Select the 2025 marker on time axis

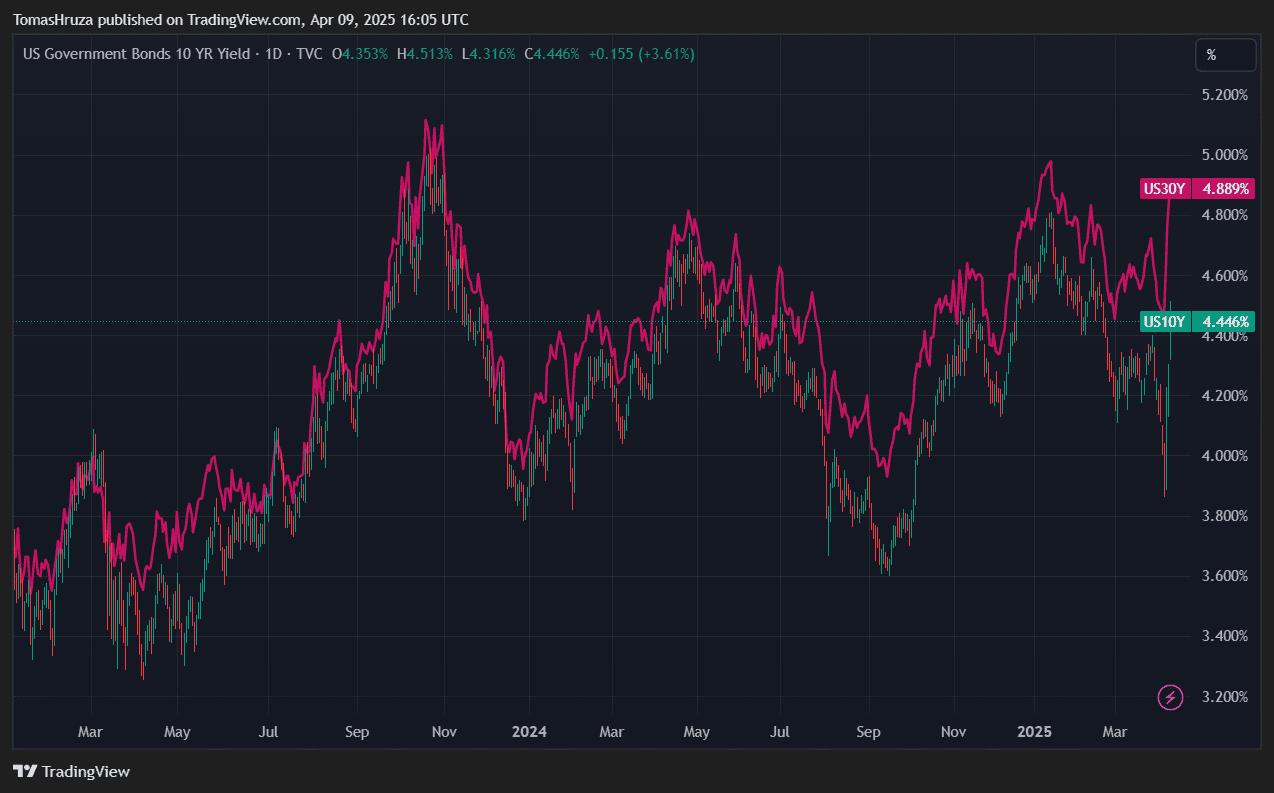1034,732
